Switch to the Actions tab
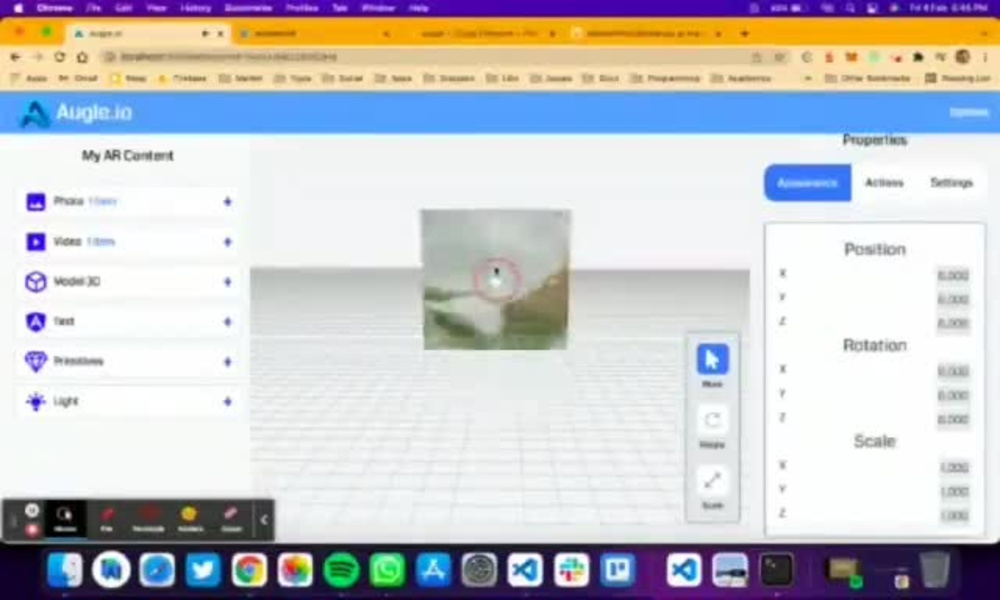 click(x=884, y=183)
